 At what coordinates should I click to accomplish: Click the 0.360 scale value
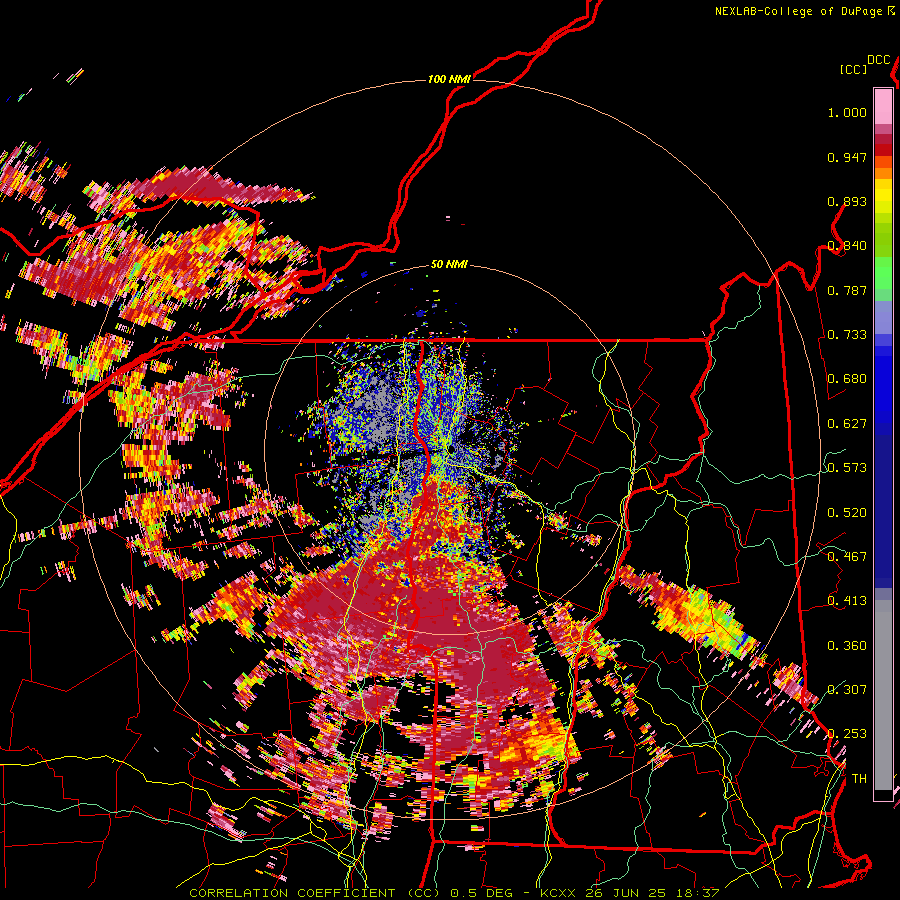coord(847,646)
